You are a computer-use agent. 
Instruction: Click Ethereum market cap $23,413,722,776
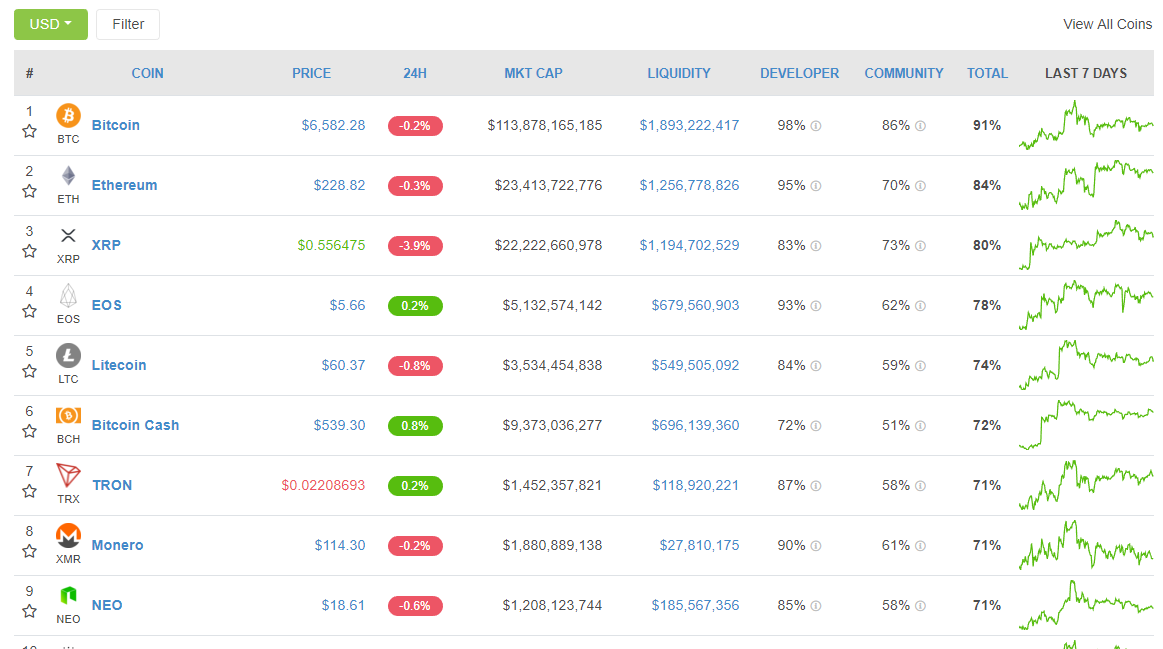coord(548,185)
